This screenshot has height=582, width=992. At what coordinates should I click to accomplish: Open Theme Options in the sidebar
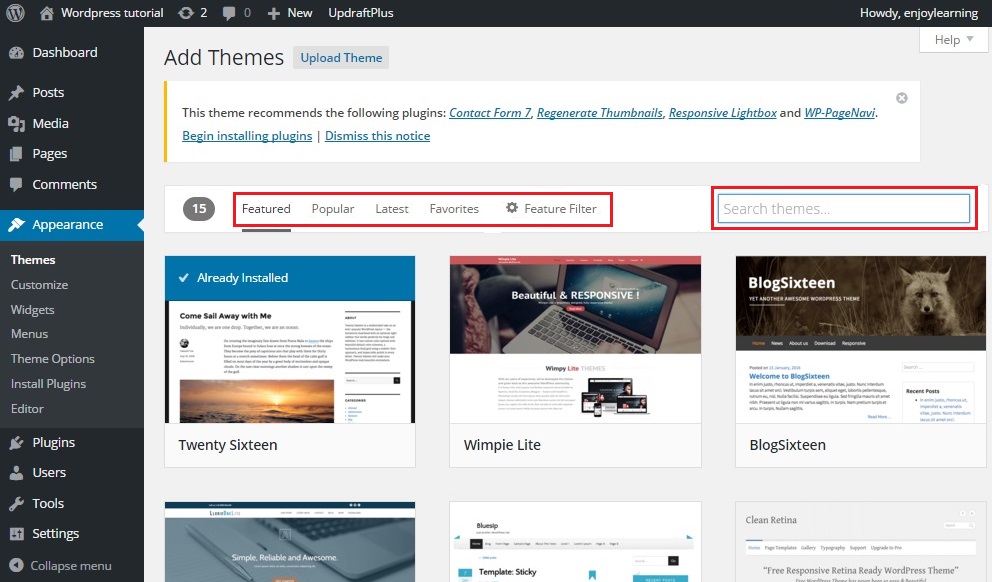coord(53,359)
